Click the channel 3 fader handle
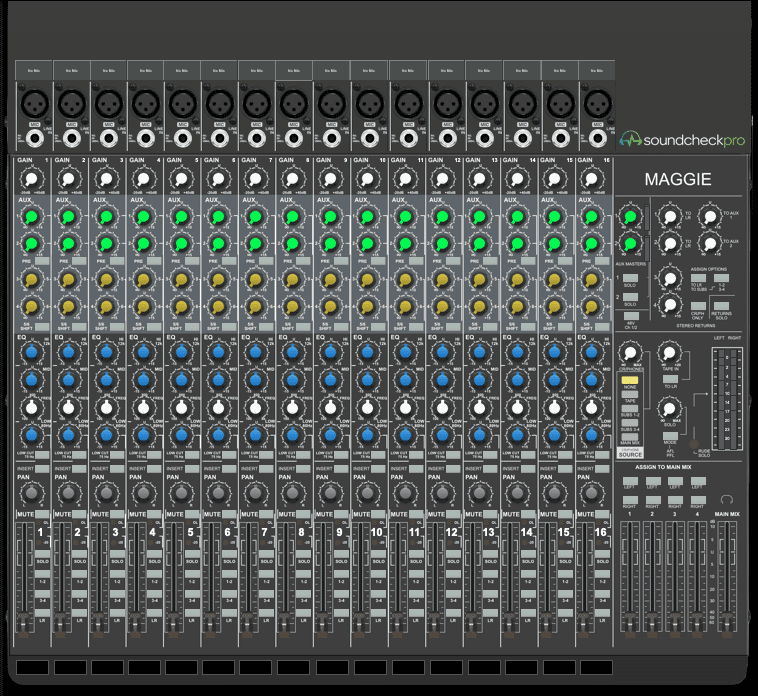Screen dimensions: 758x696 tap(97, 623)
